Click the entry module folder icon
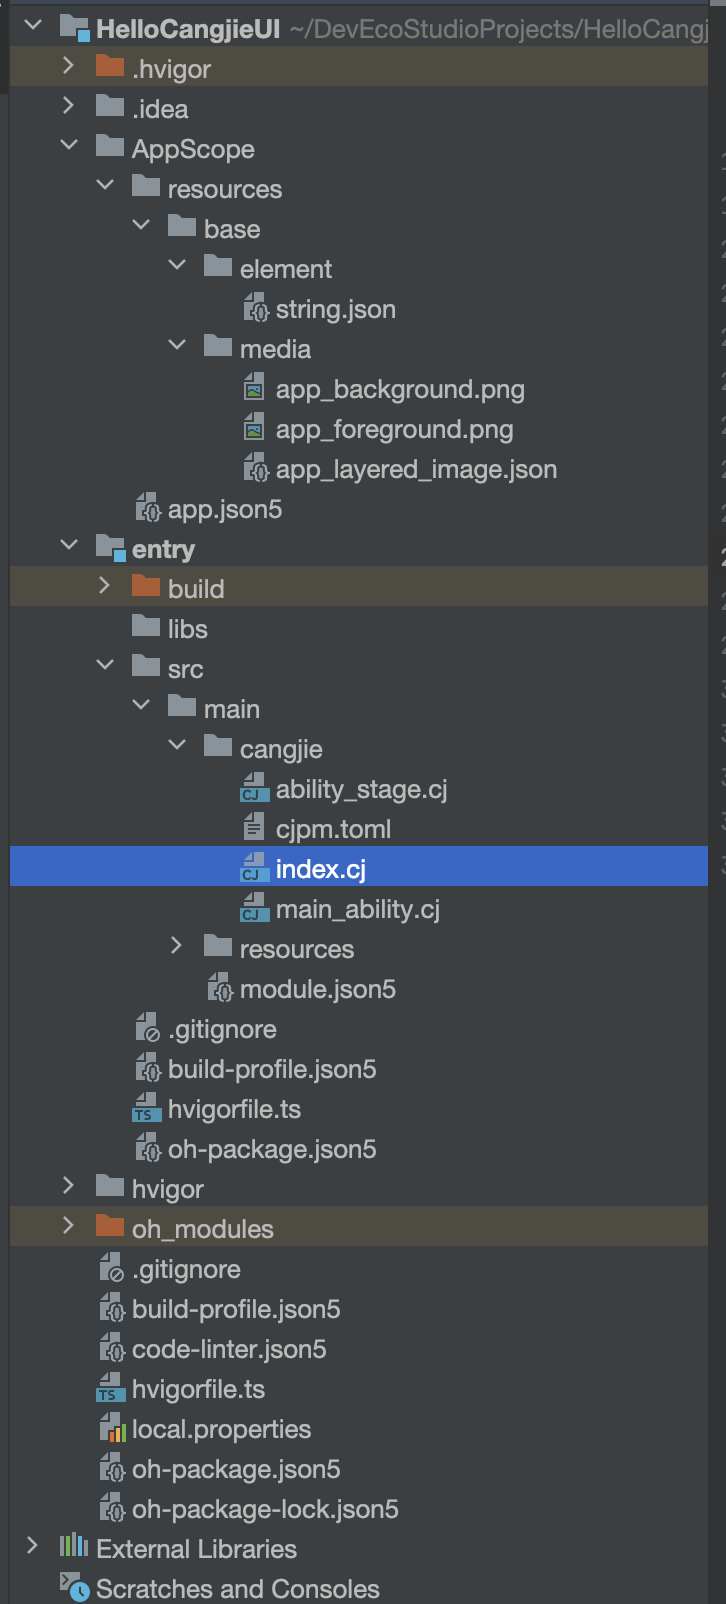 [x=110, y=548]
